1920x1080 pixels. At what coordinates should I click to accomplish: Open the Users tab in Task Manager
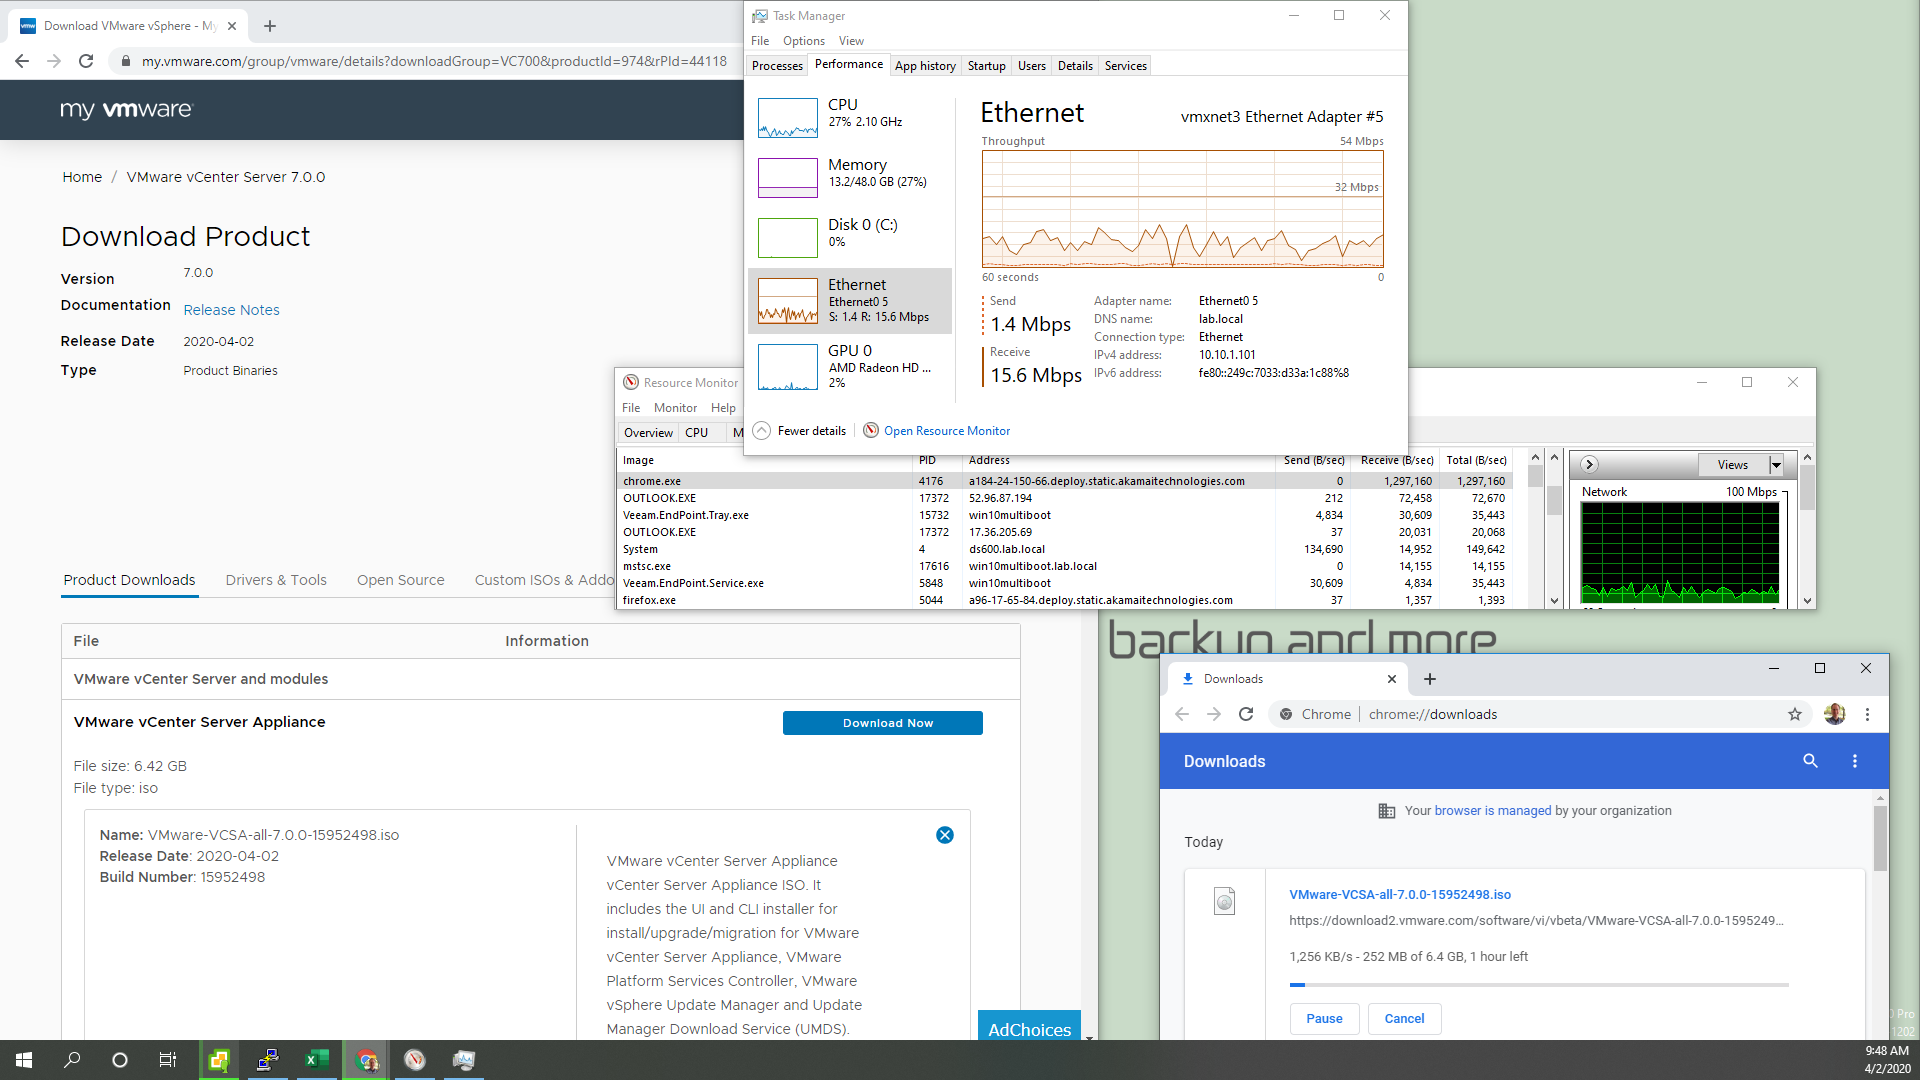[1031, 66]
